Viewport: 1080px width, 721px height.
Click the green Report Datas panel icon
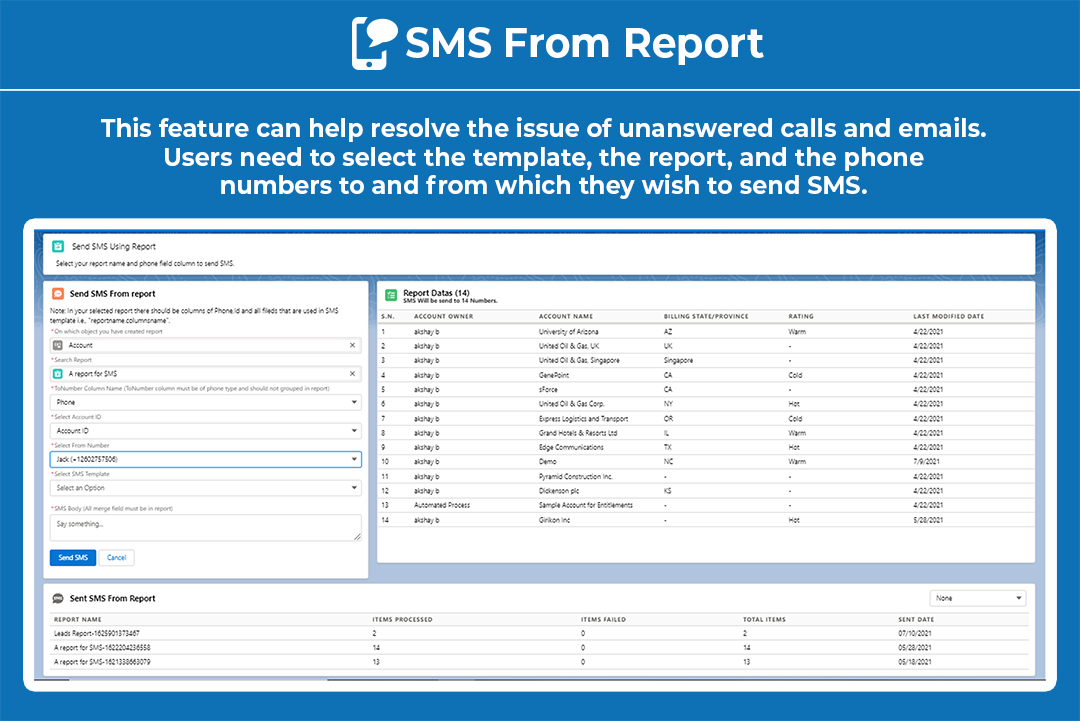click(x=392, y=292)
